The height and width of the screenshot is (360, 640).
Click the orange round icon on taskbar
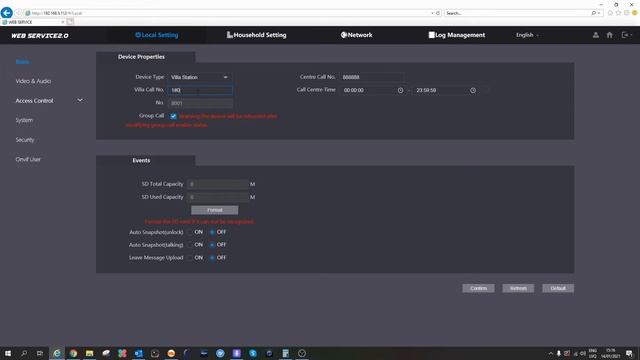[x=171, y=353]
